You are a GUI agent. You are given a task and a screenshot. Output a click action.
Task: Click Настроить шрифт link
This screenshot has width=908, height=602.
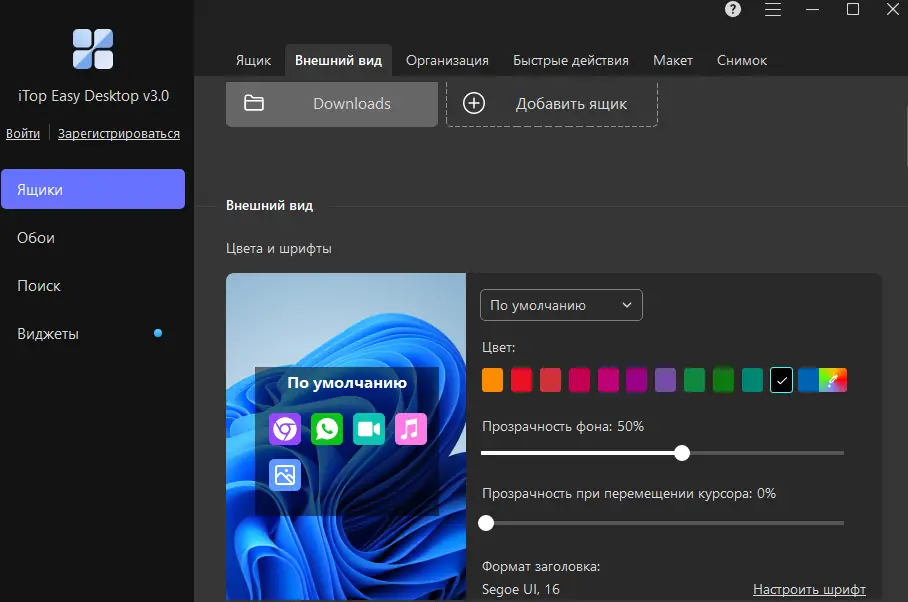809,589
